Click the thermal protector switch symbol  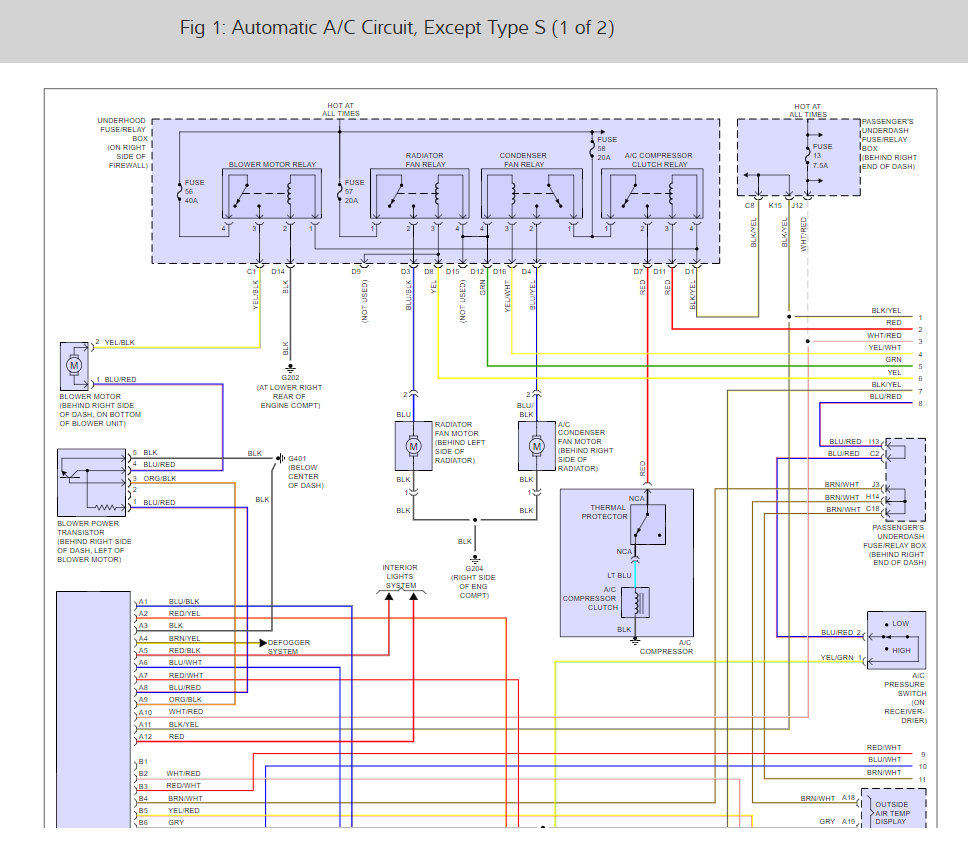point(648,524)
